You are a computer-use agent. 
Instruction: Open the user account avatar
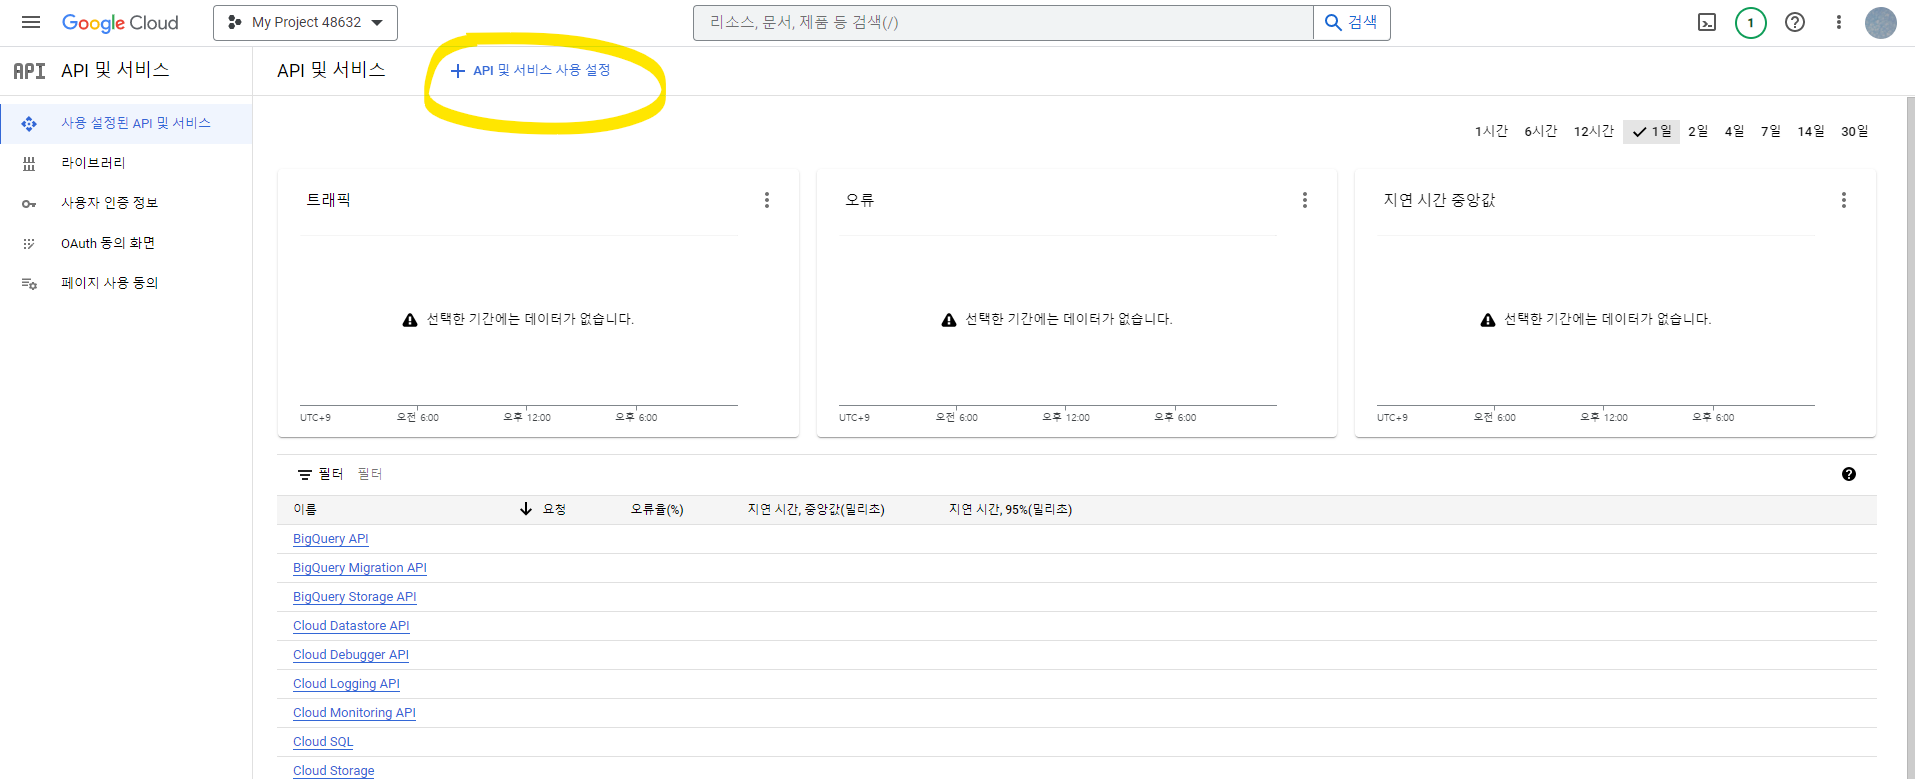pos(1881,22)
